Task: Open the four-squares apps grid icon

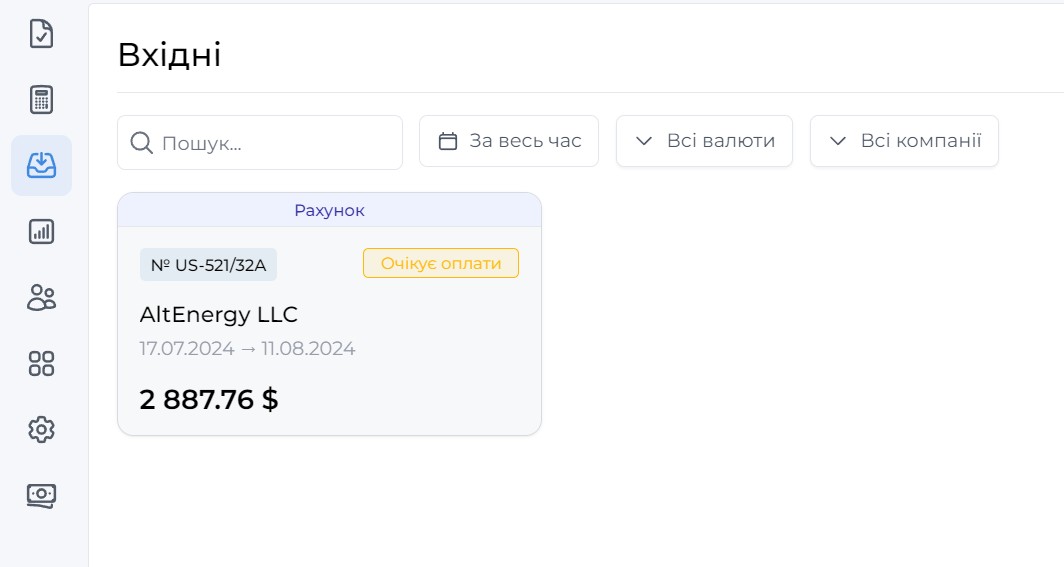Action: tap(41, 363)
